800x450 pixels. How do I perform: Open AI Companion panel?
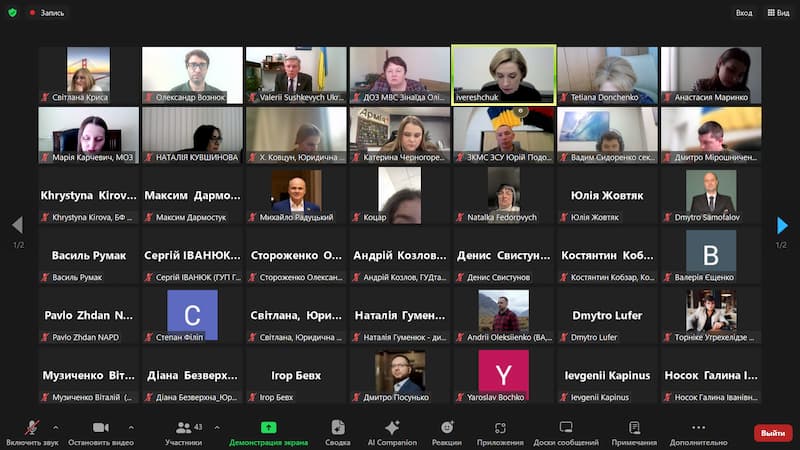point(392,432)
